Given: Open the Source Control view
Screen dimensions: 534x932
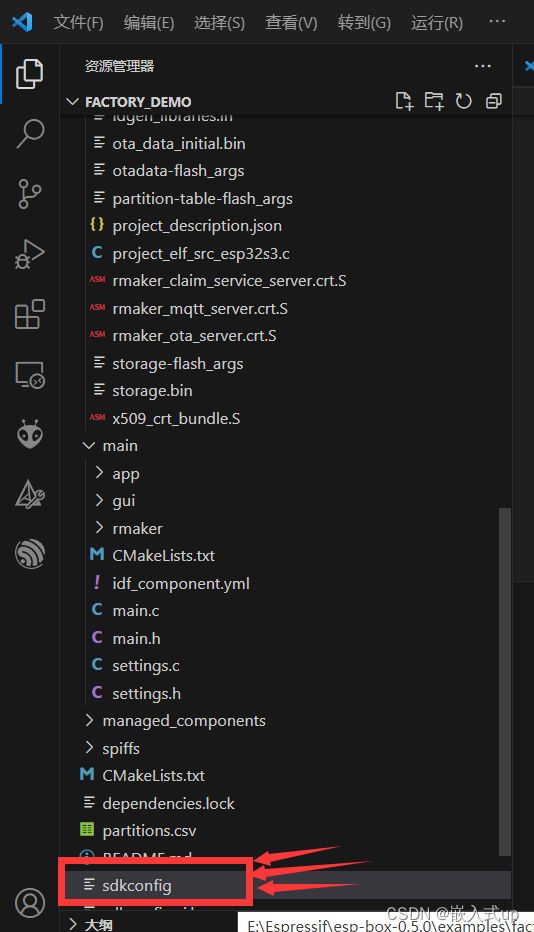Looking at the screenshot, I should pos(30,194).
